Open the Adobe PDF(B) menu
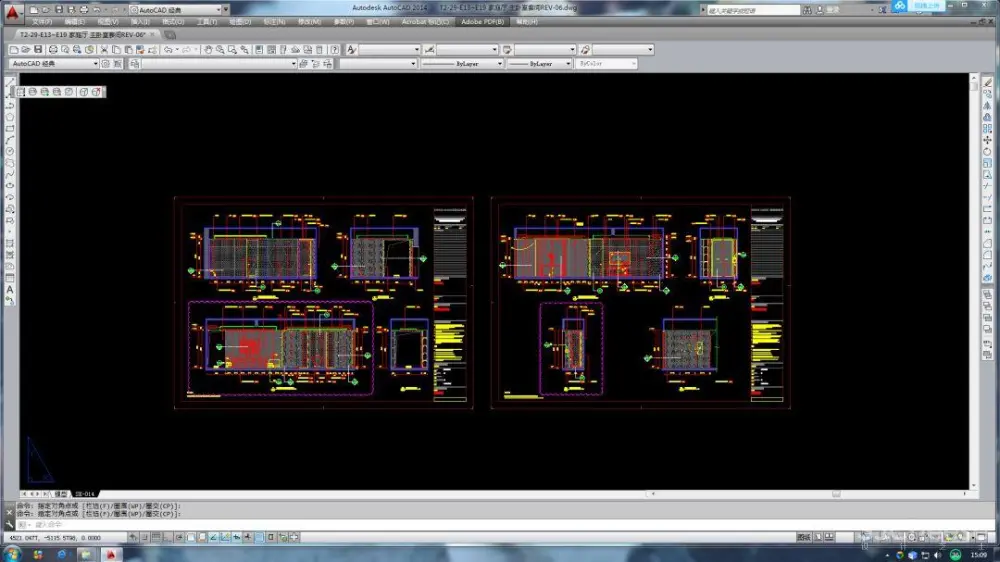 [x=484, y=21]
